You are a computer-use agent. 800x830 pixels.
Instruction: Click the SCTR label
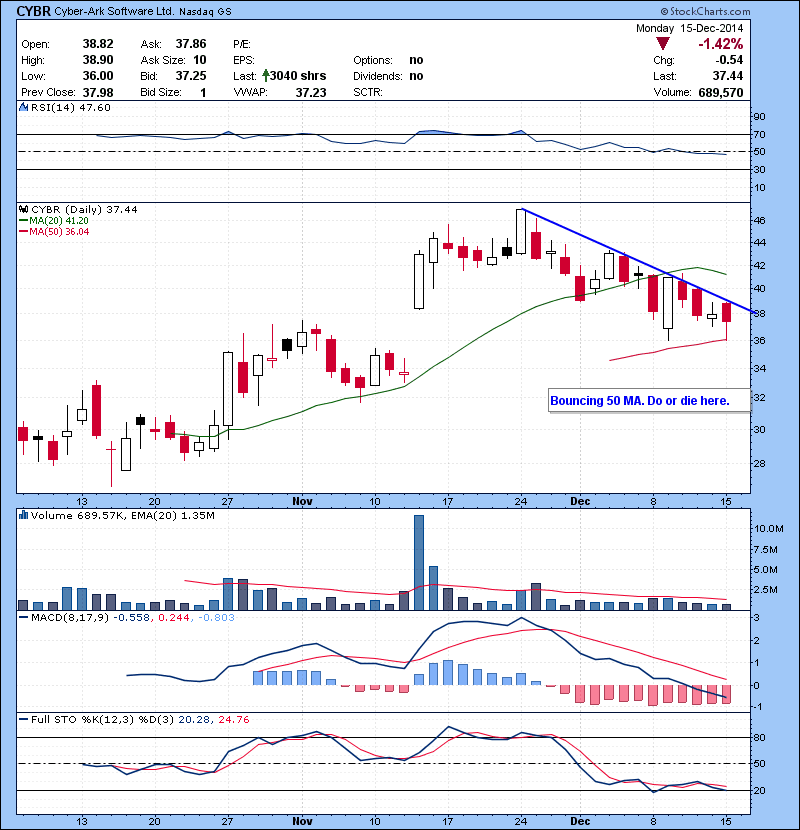point(368,93)
